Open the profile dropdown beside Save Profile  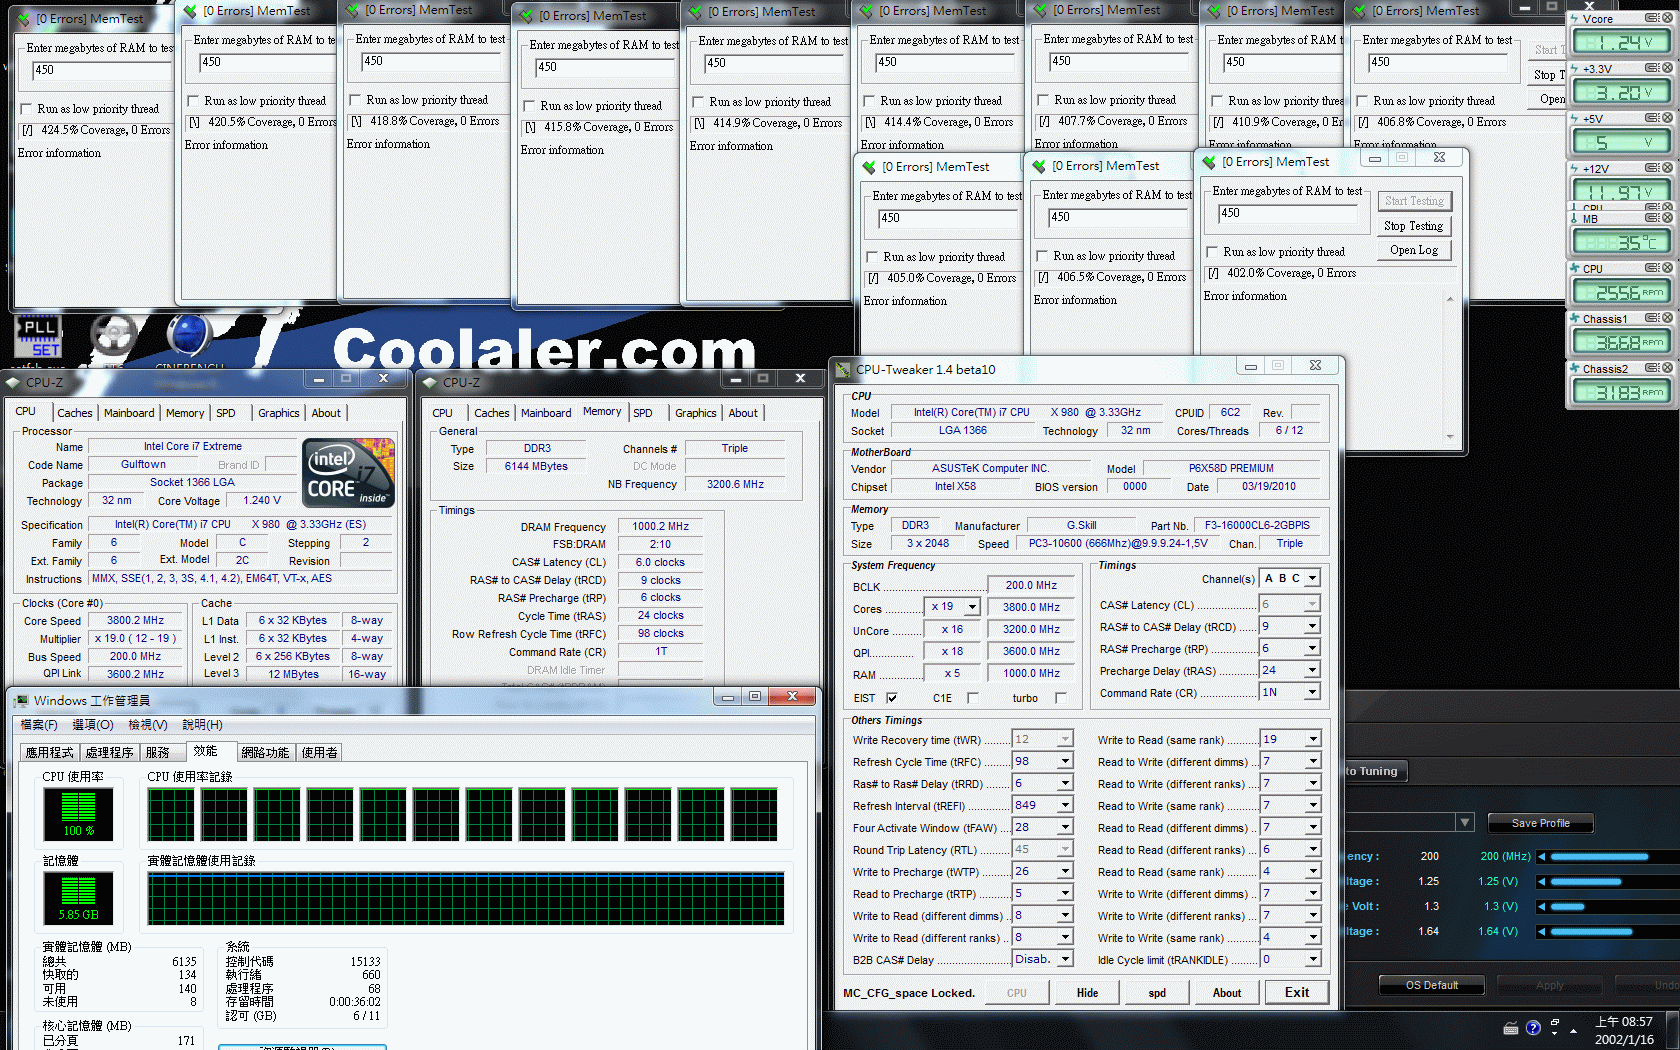click(x=1465, y=822)
